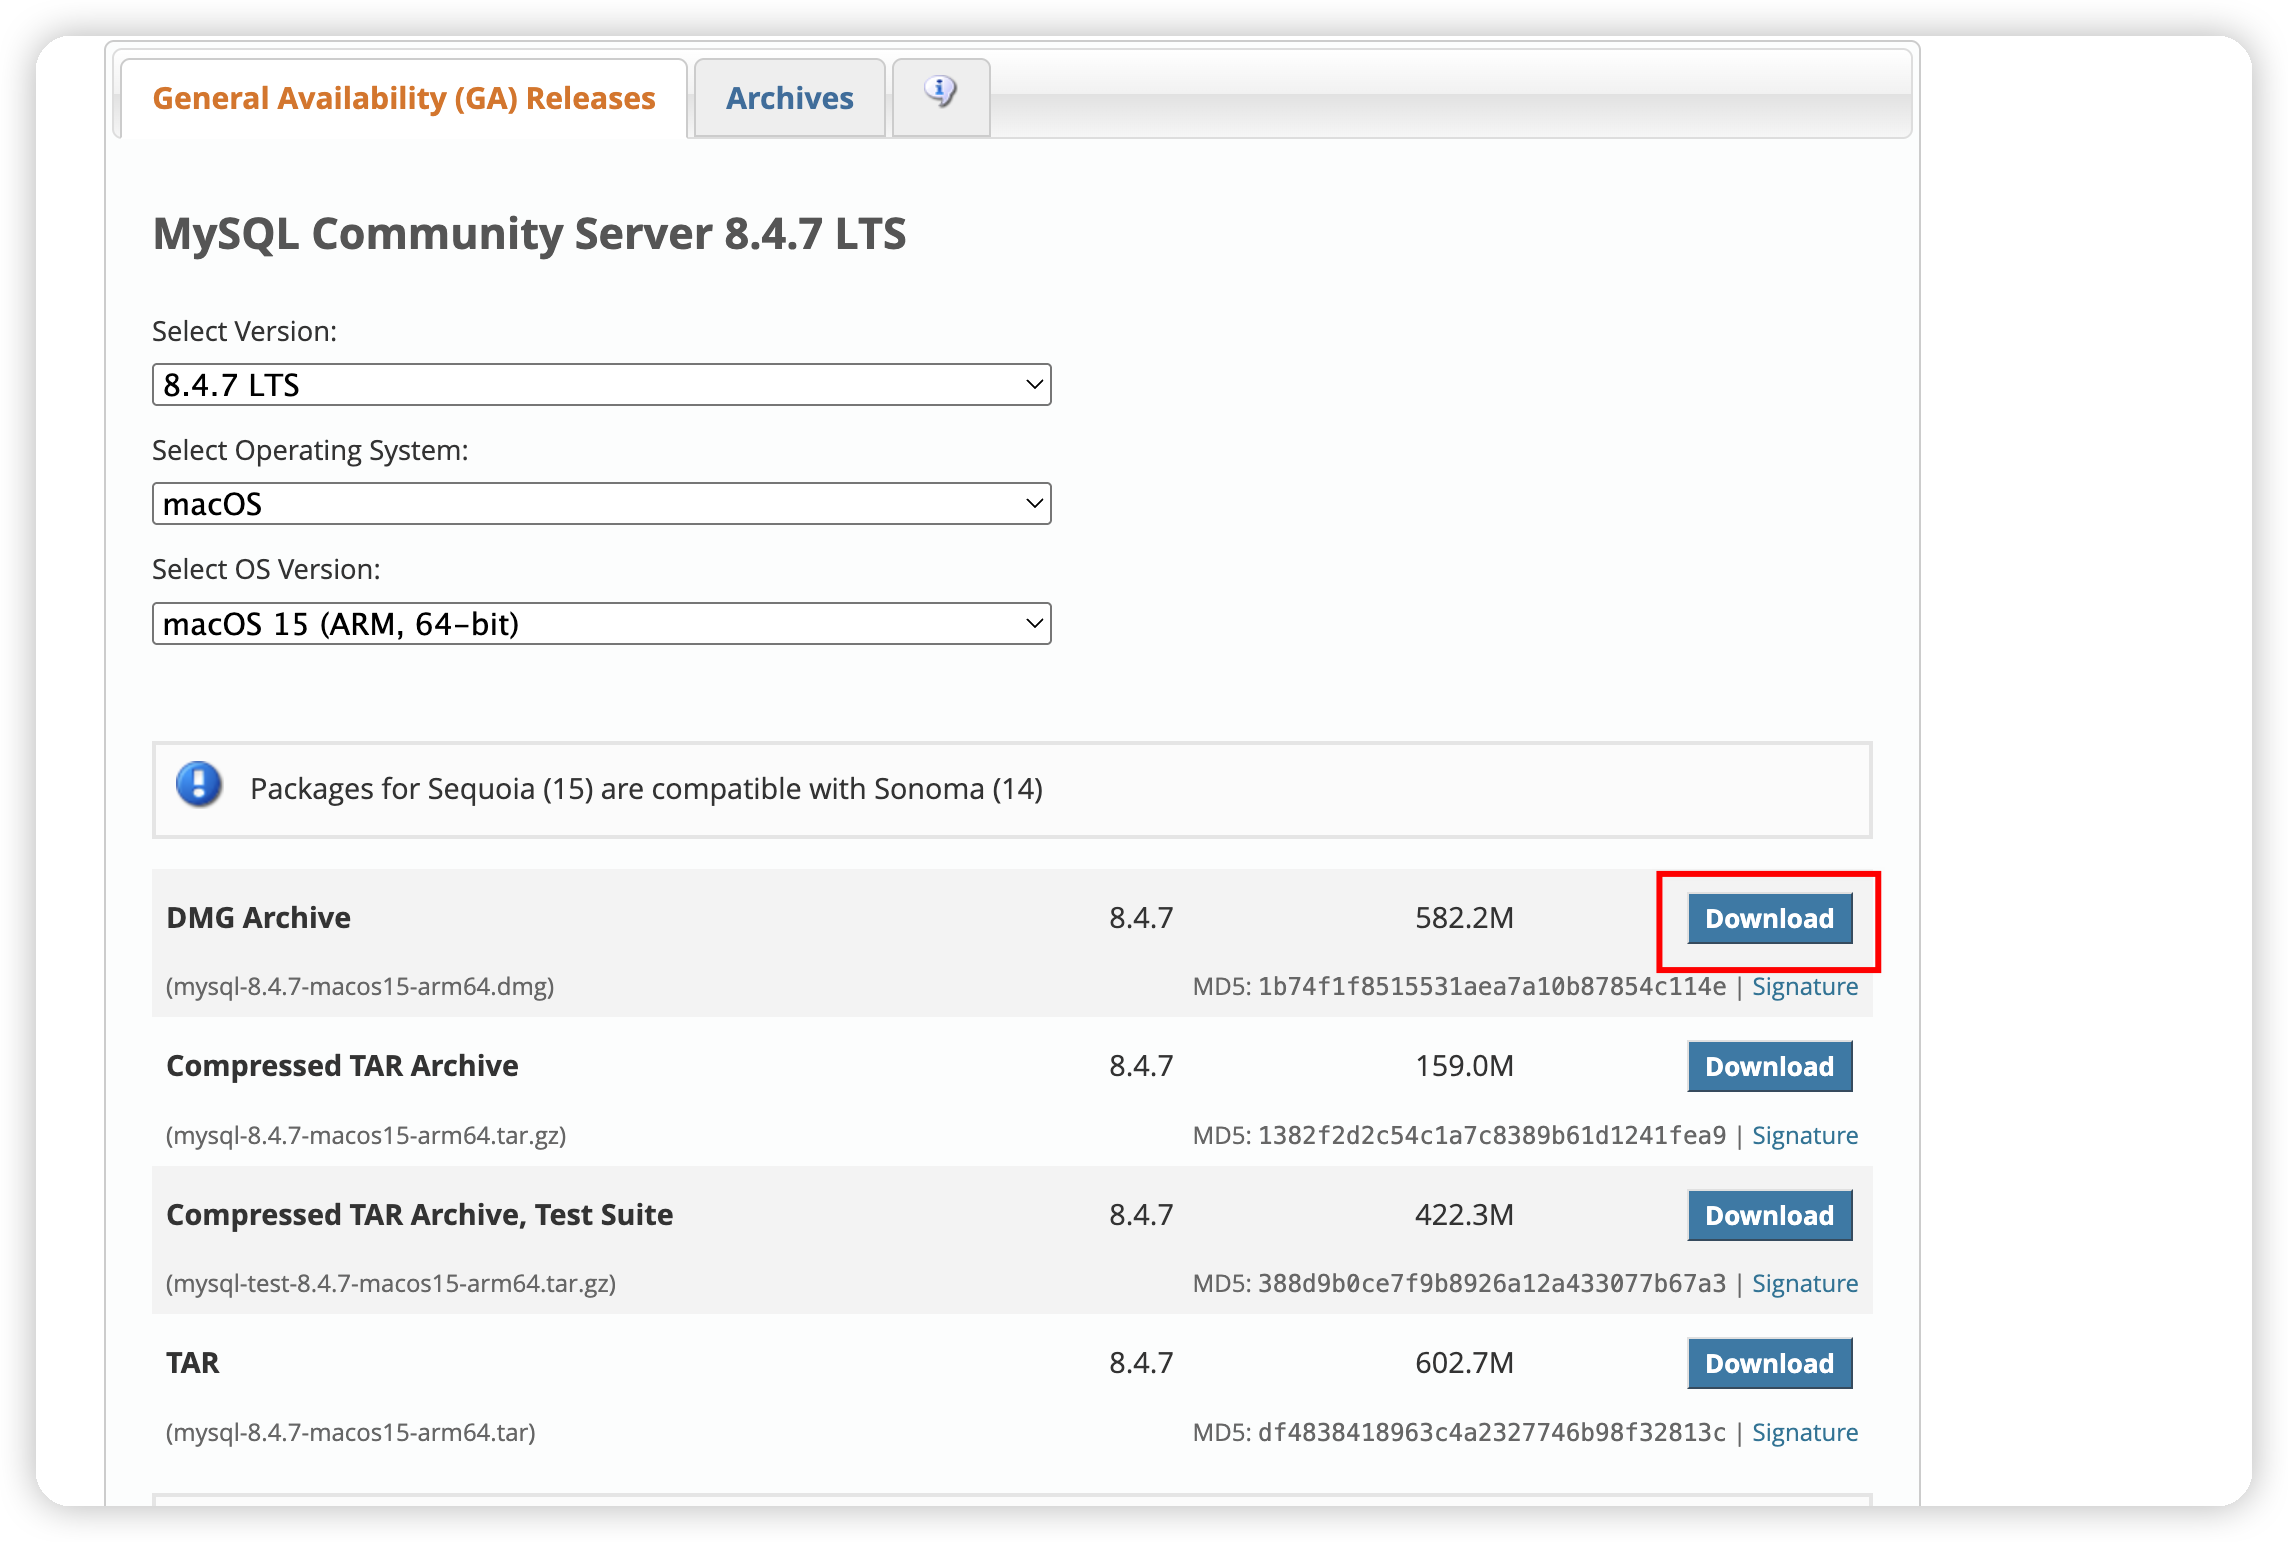Click the mysql-8.4.7-macos15-arm64.dmg filename
Screen dimensions: 2288x1542
(x=360, y=987)
